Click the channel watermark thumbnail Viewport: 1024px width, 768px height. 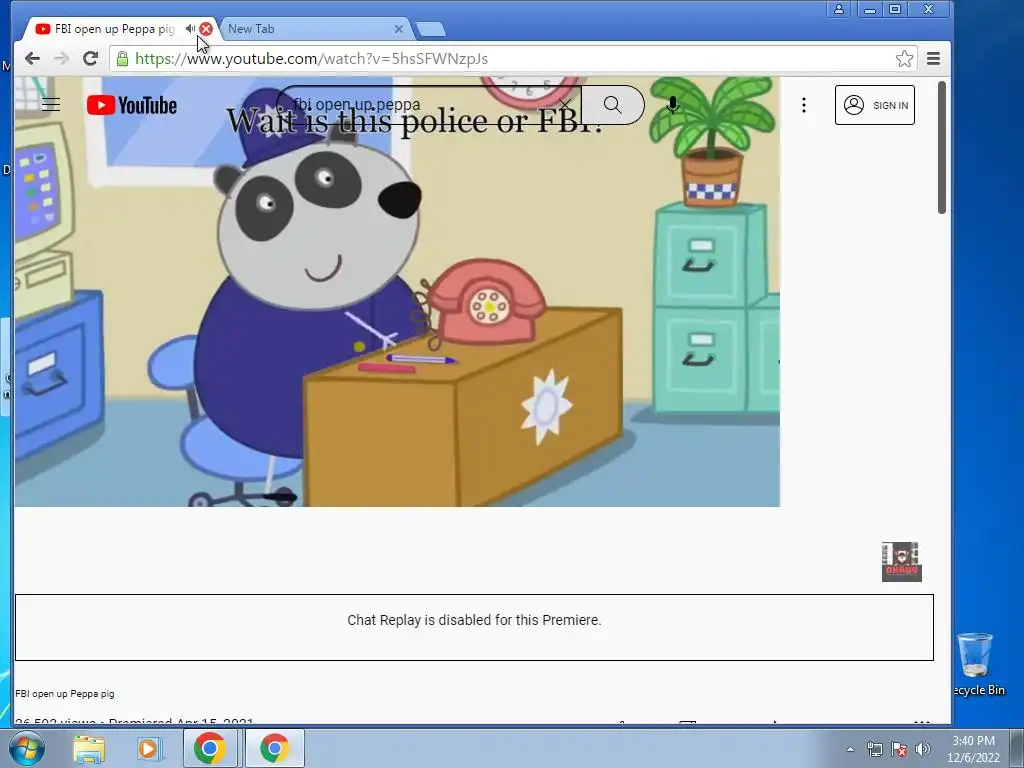(901, 562)
